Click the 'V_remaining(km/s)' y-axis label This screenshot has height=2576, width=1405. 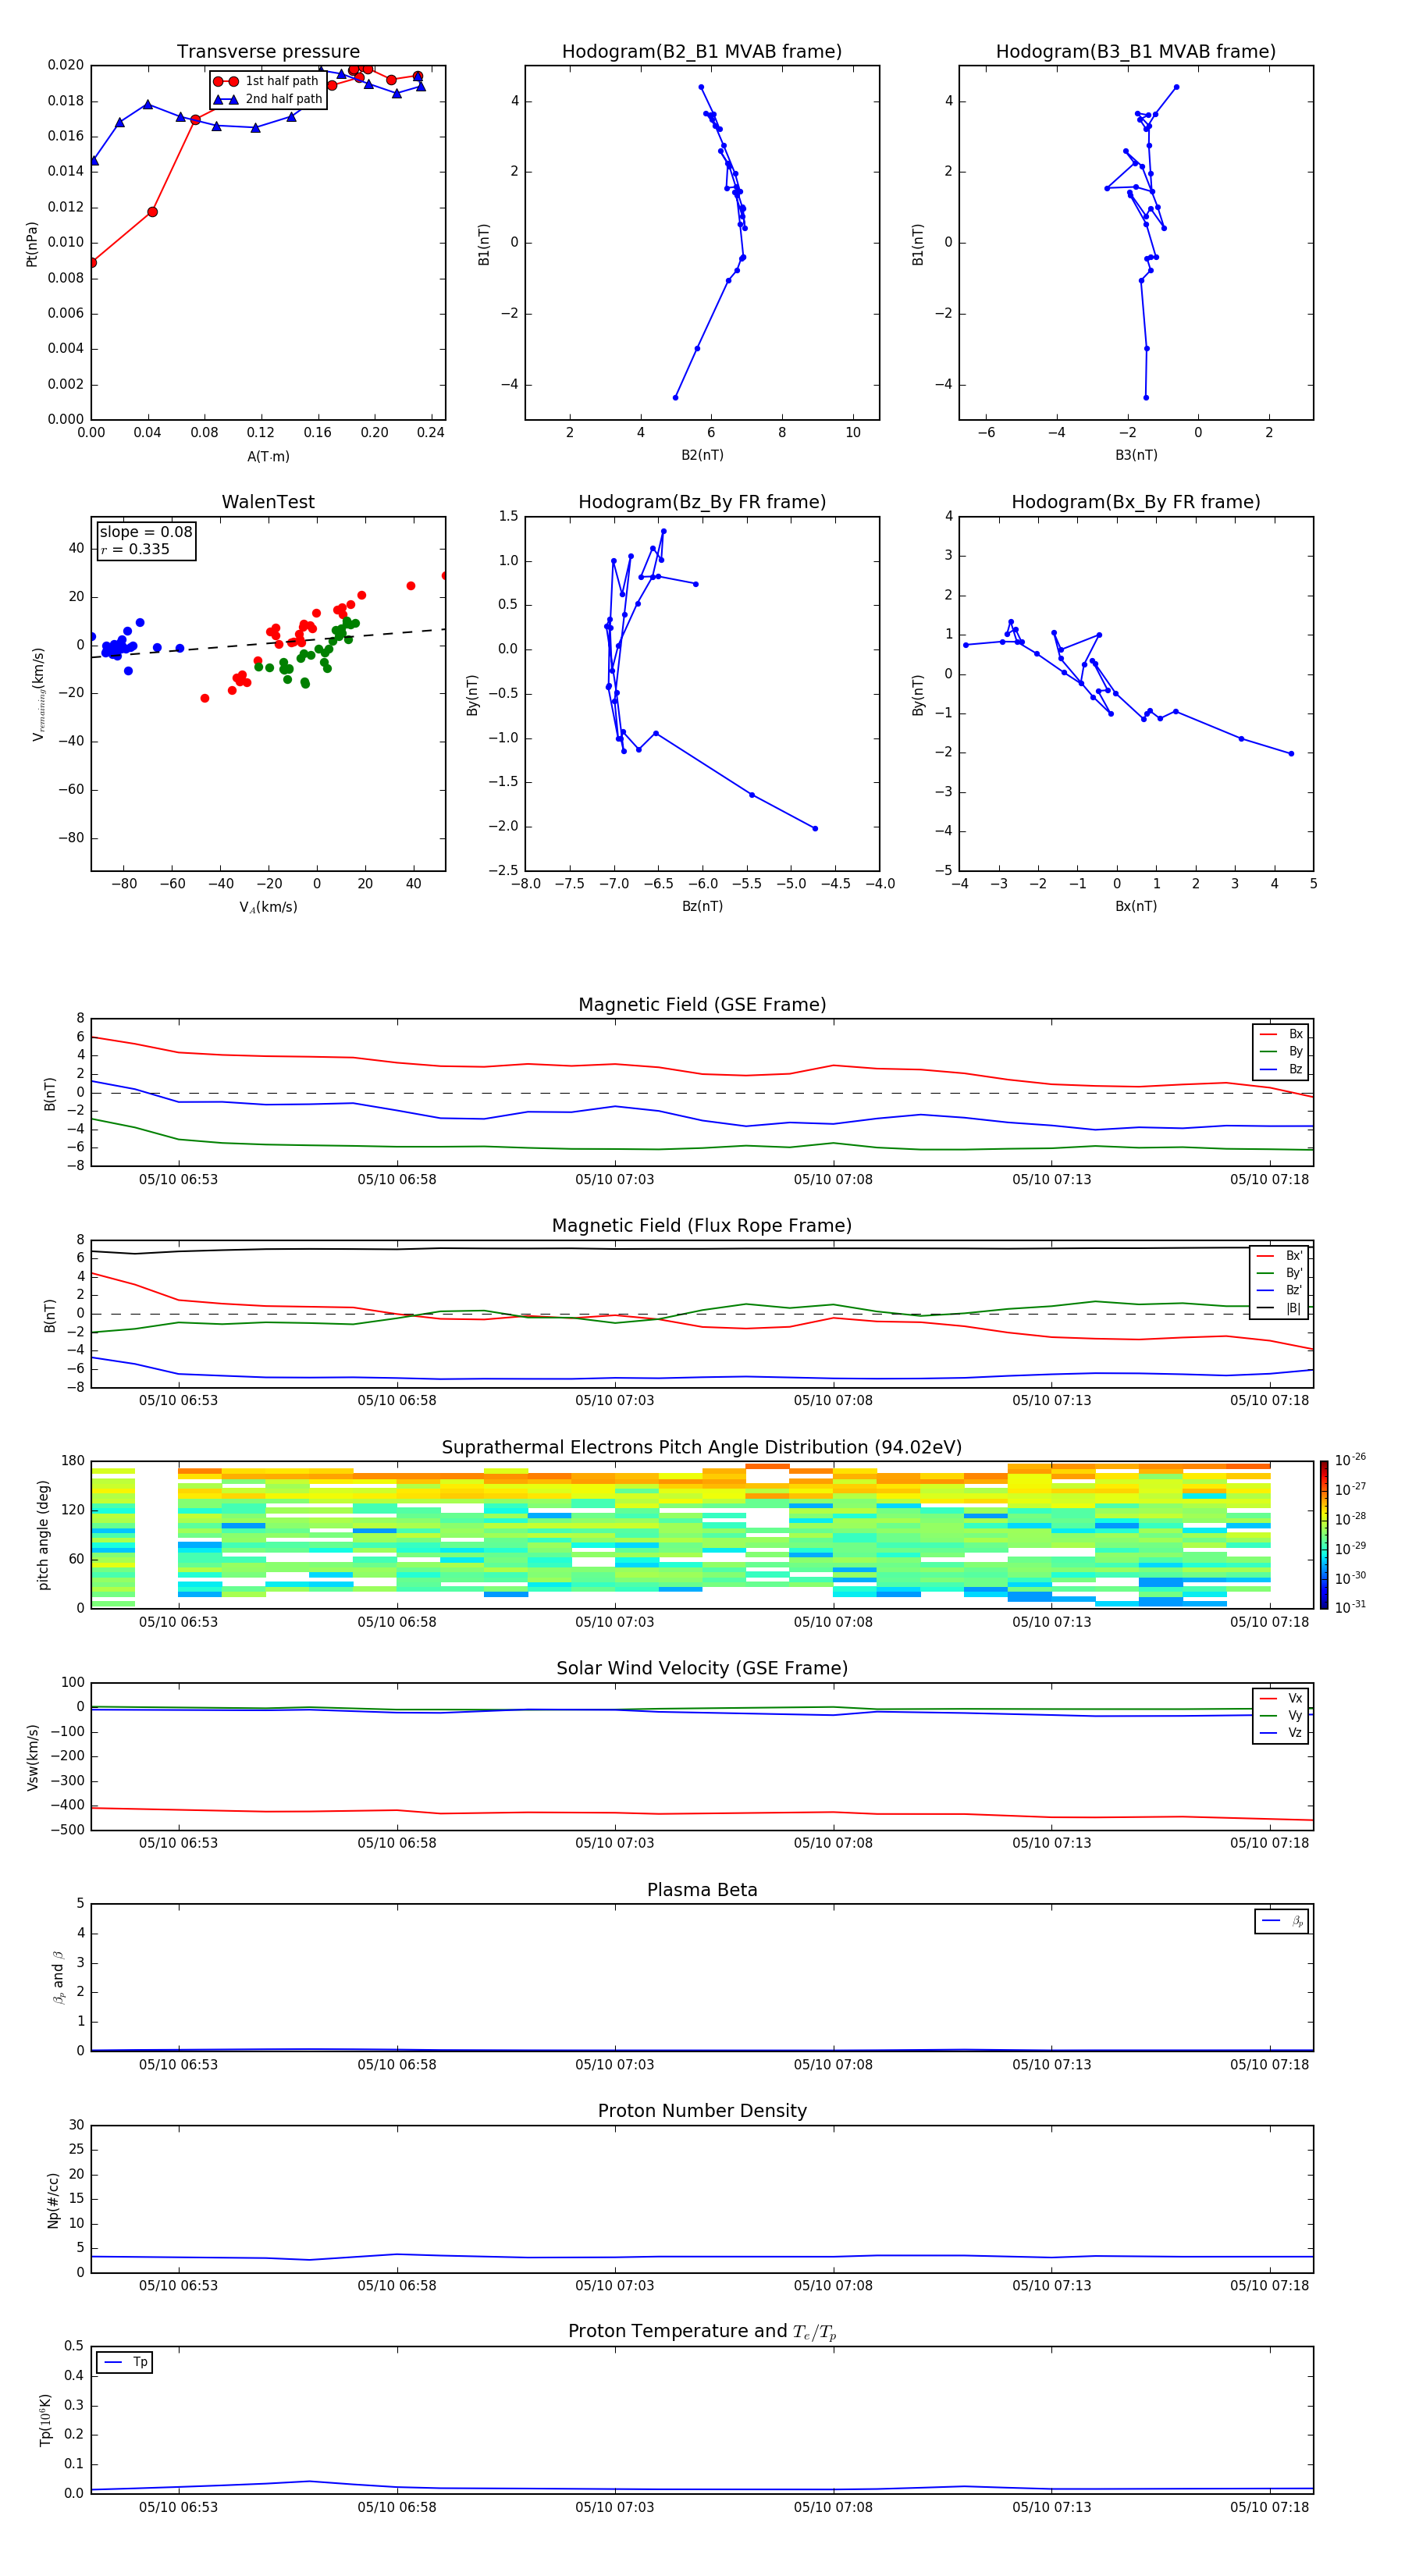(x=38, y=694)
